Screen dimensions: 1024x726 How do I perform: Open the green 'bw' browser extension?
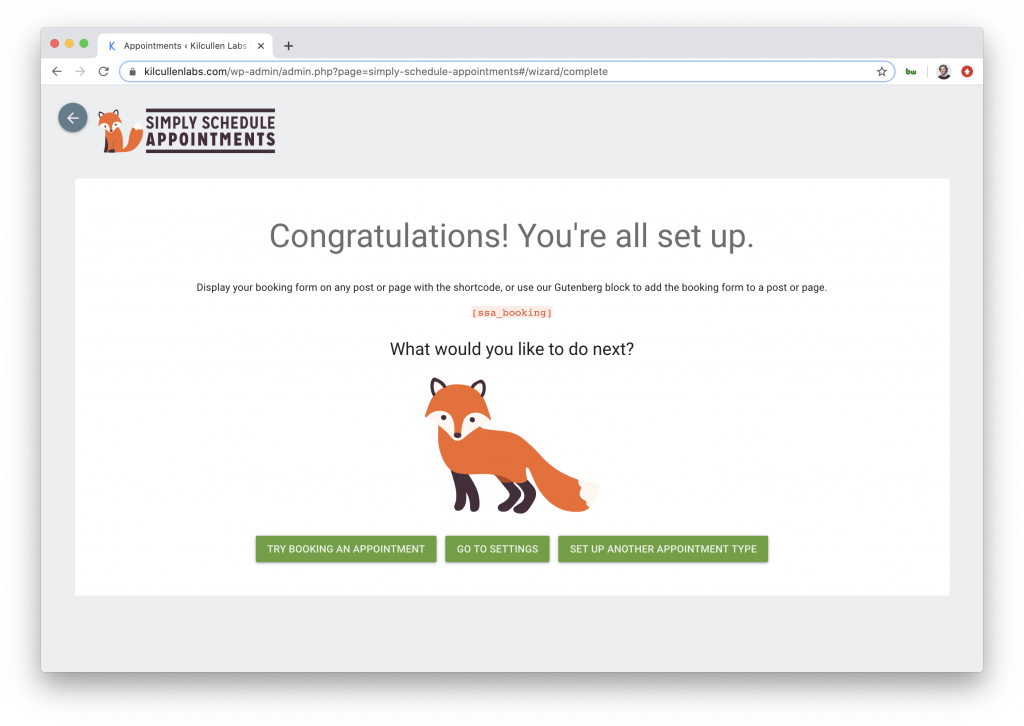tap(911, 72)
